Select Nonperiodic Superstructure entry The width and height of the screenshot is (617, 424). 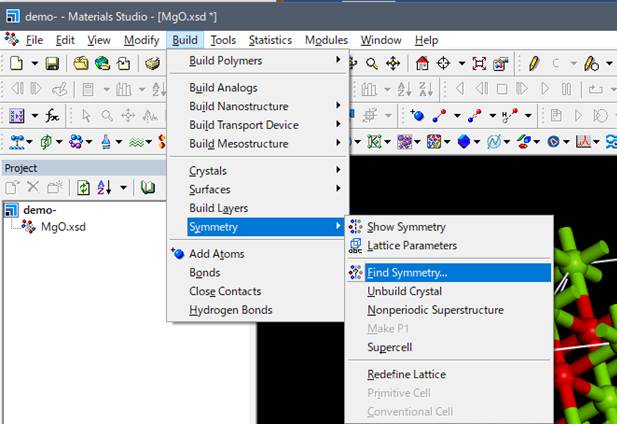[x=449, y=310]
